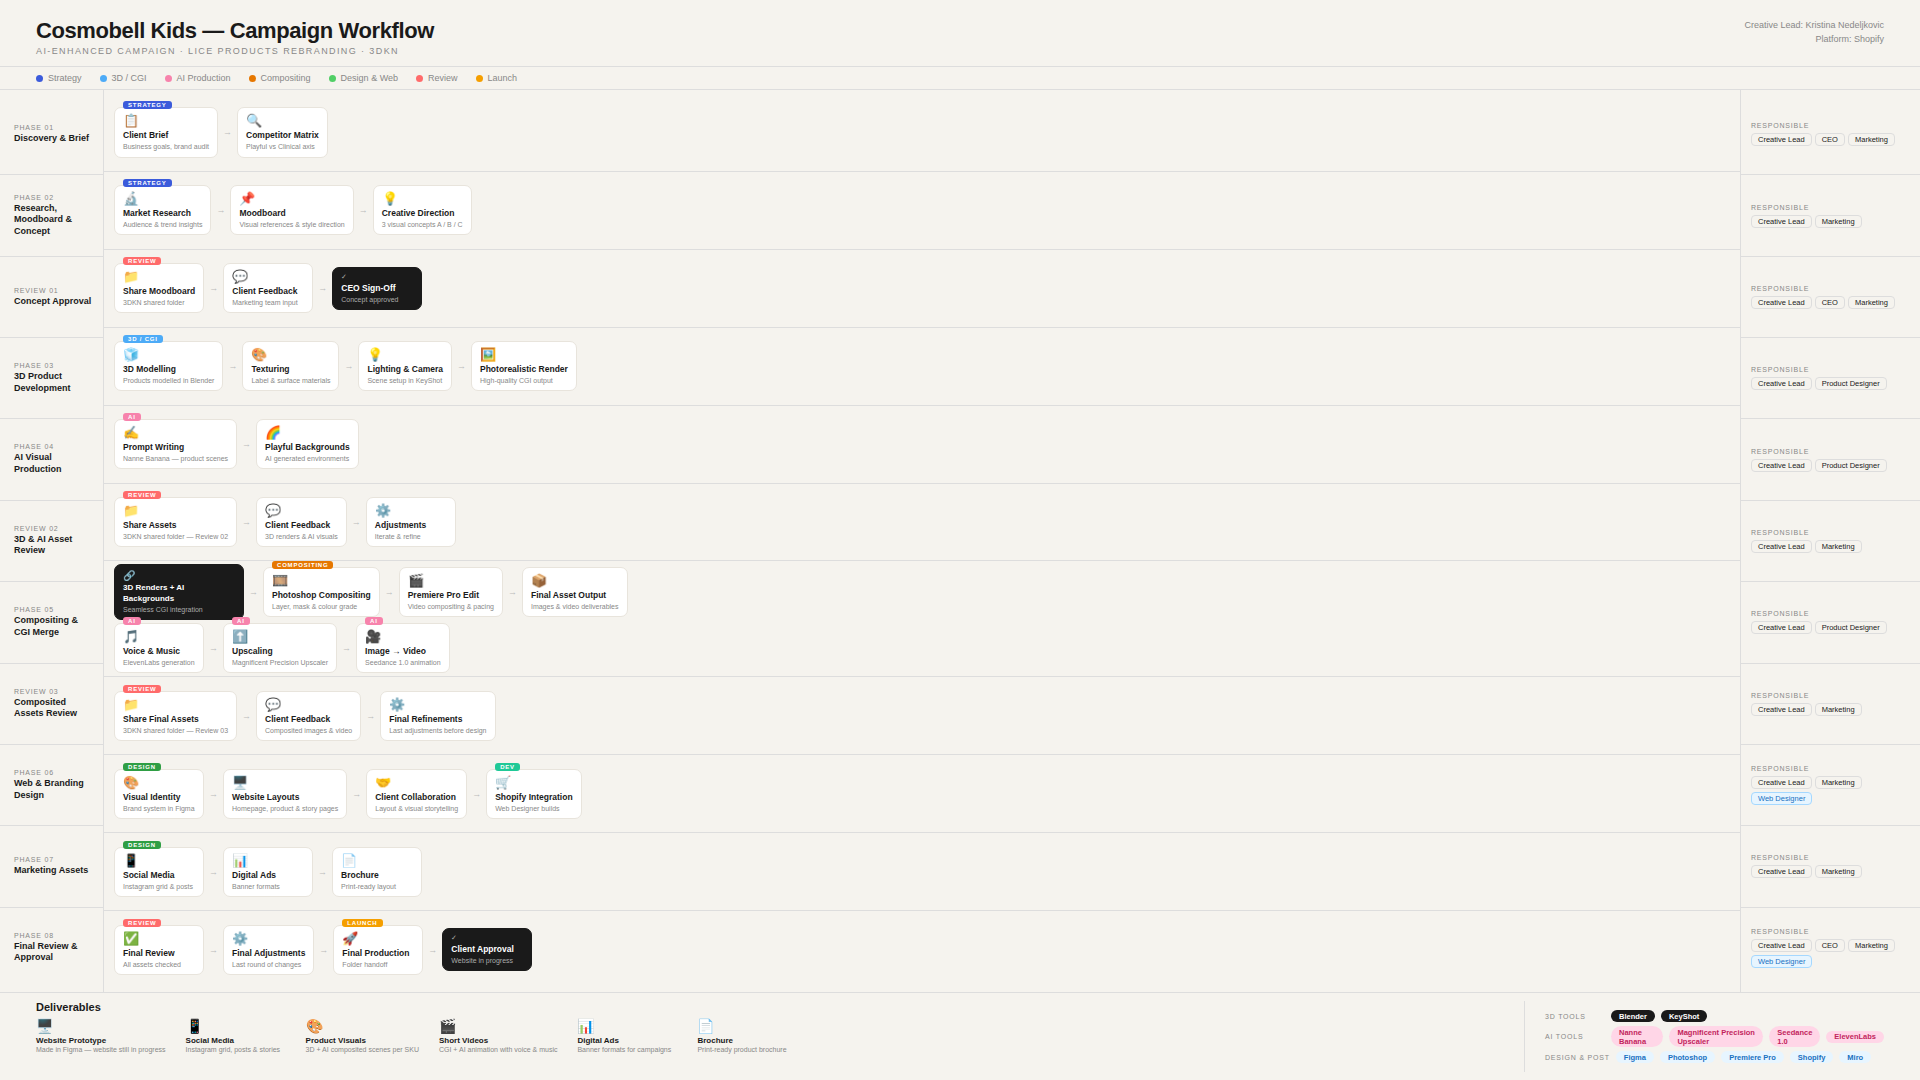Click the yellow Launch color dot
Viewport: 1920px width, 1080px height.
tap(480, 78)
